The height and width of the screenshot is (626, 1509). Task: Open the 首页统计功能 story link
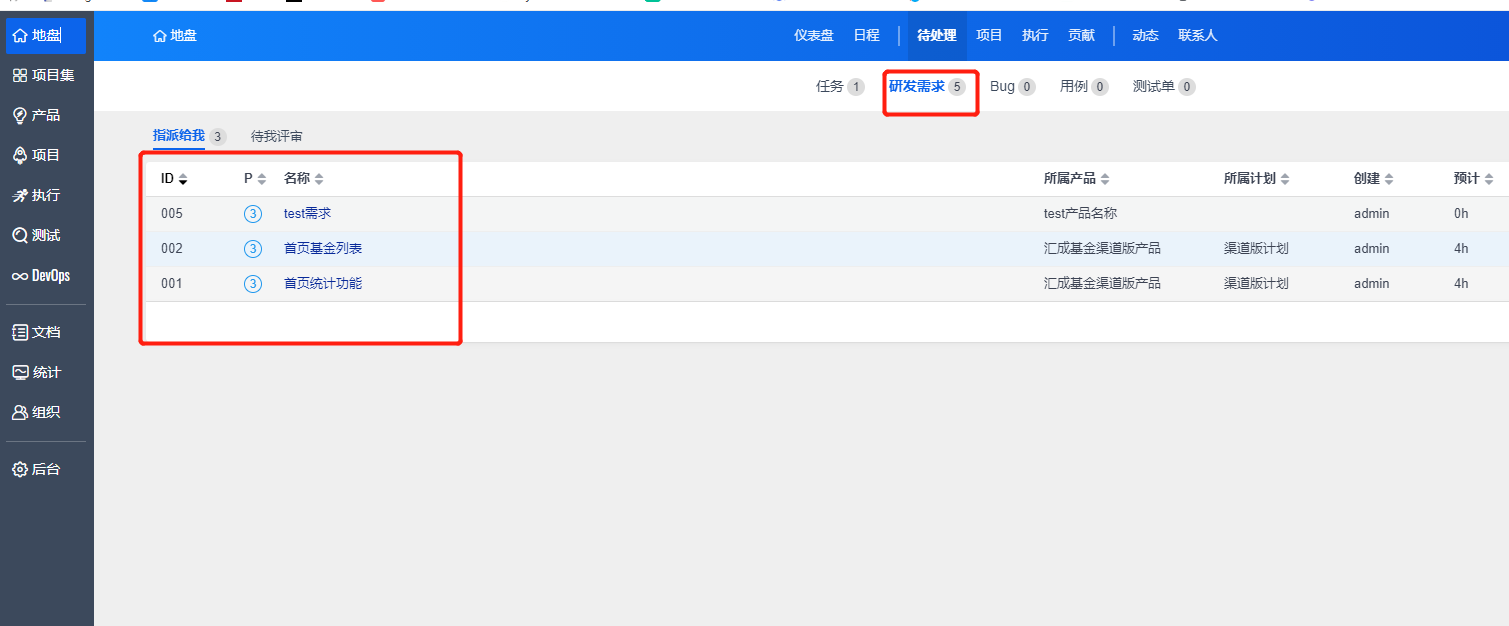[323, 284]
